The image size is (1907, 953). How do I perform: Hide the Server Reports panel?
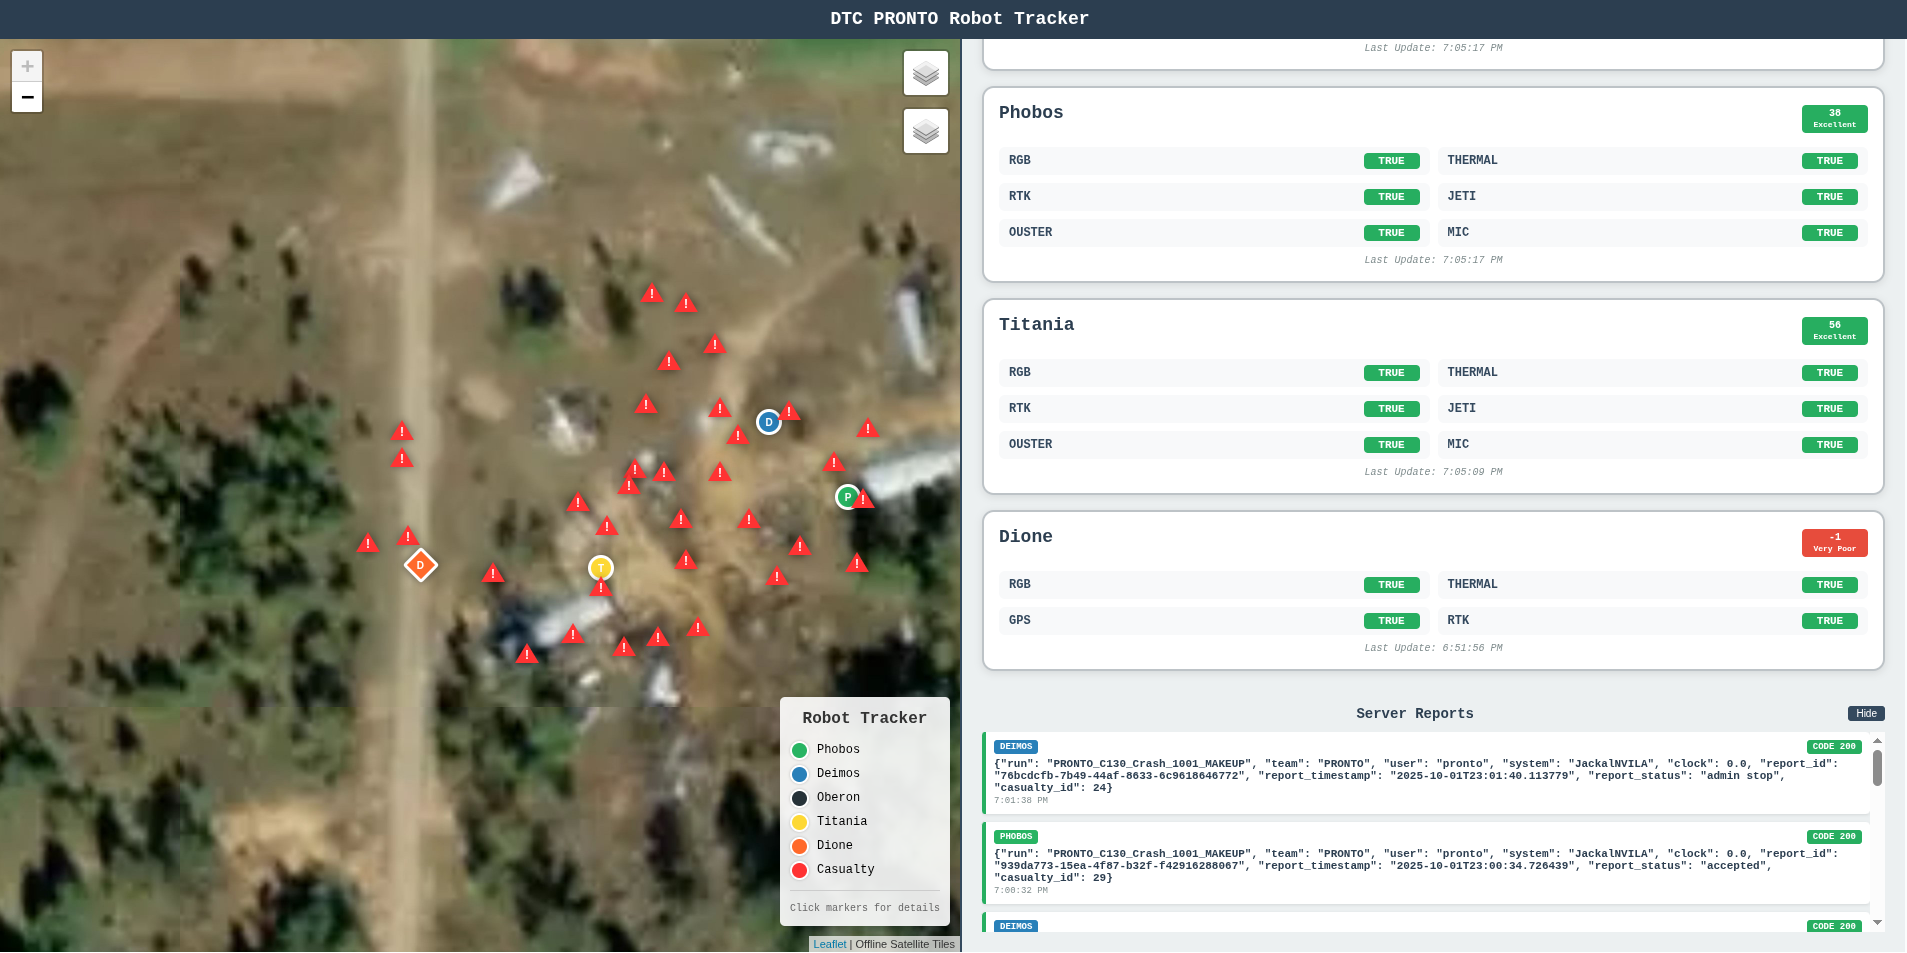click(x=1865, y=713)
